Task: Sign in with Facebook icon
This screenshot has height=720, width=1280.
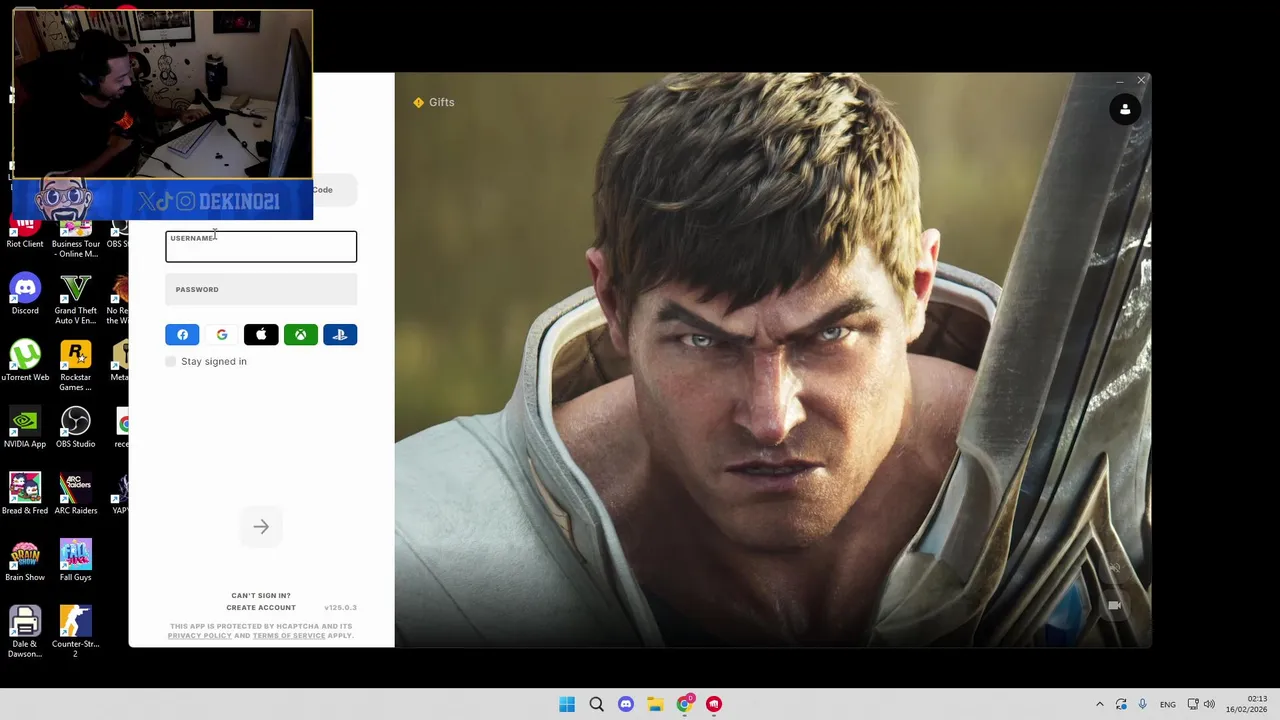Action: click(x=182, y=335)
